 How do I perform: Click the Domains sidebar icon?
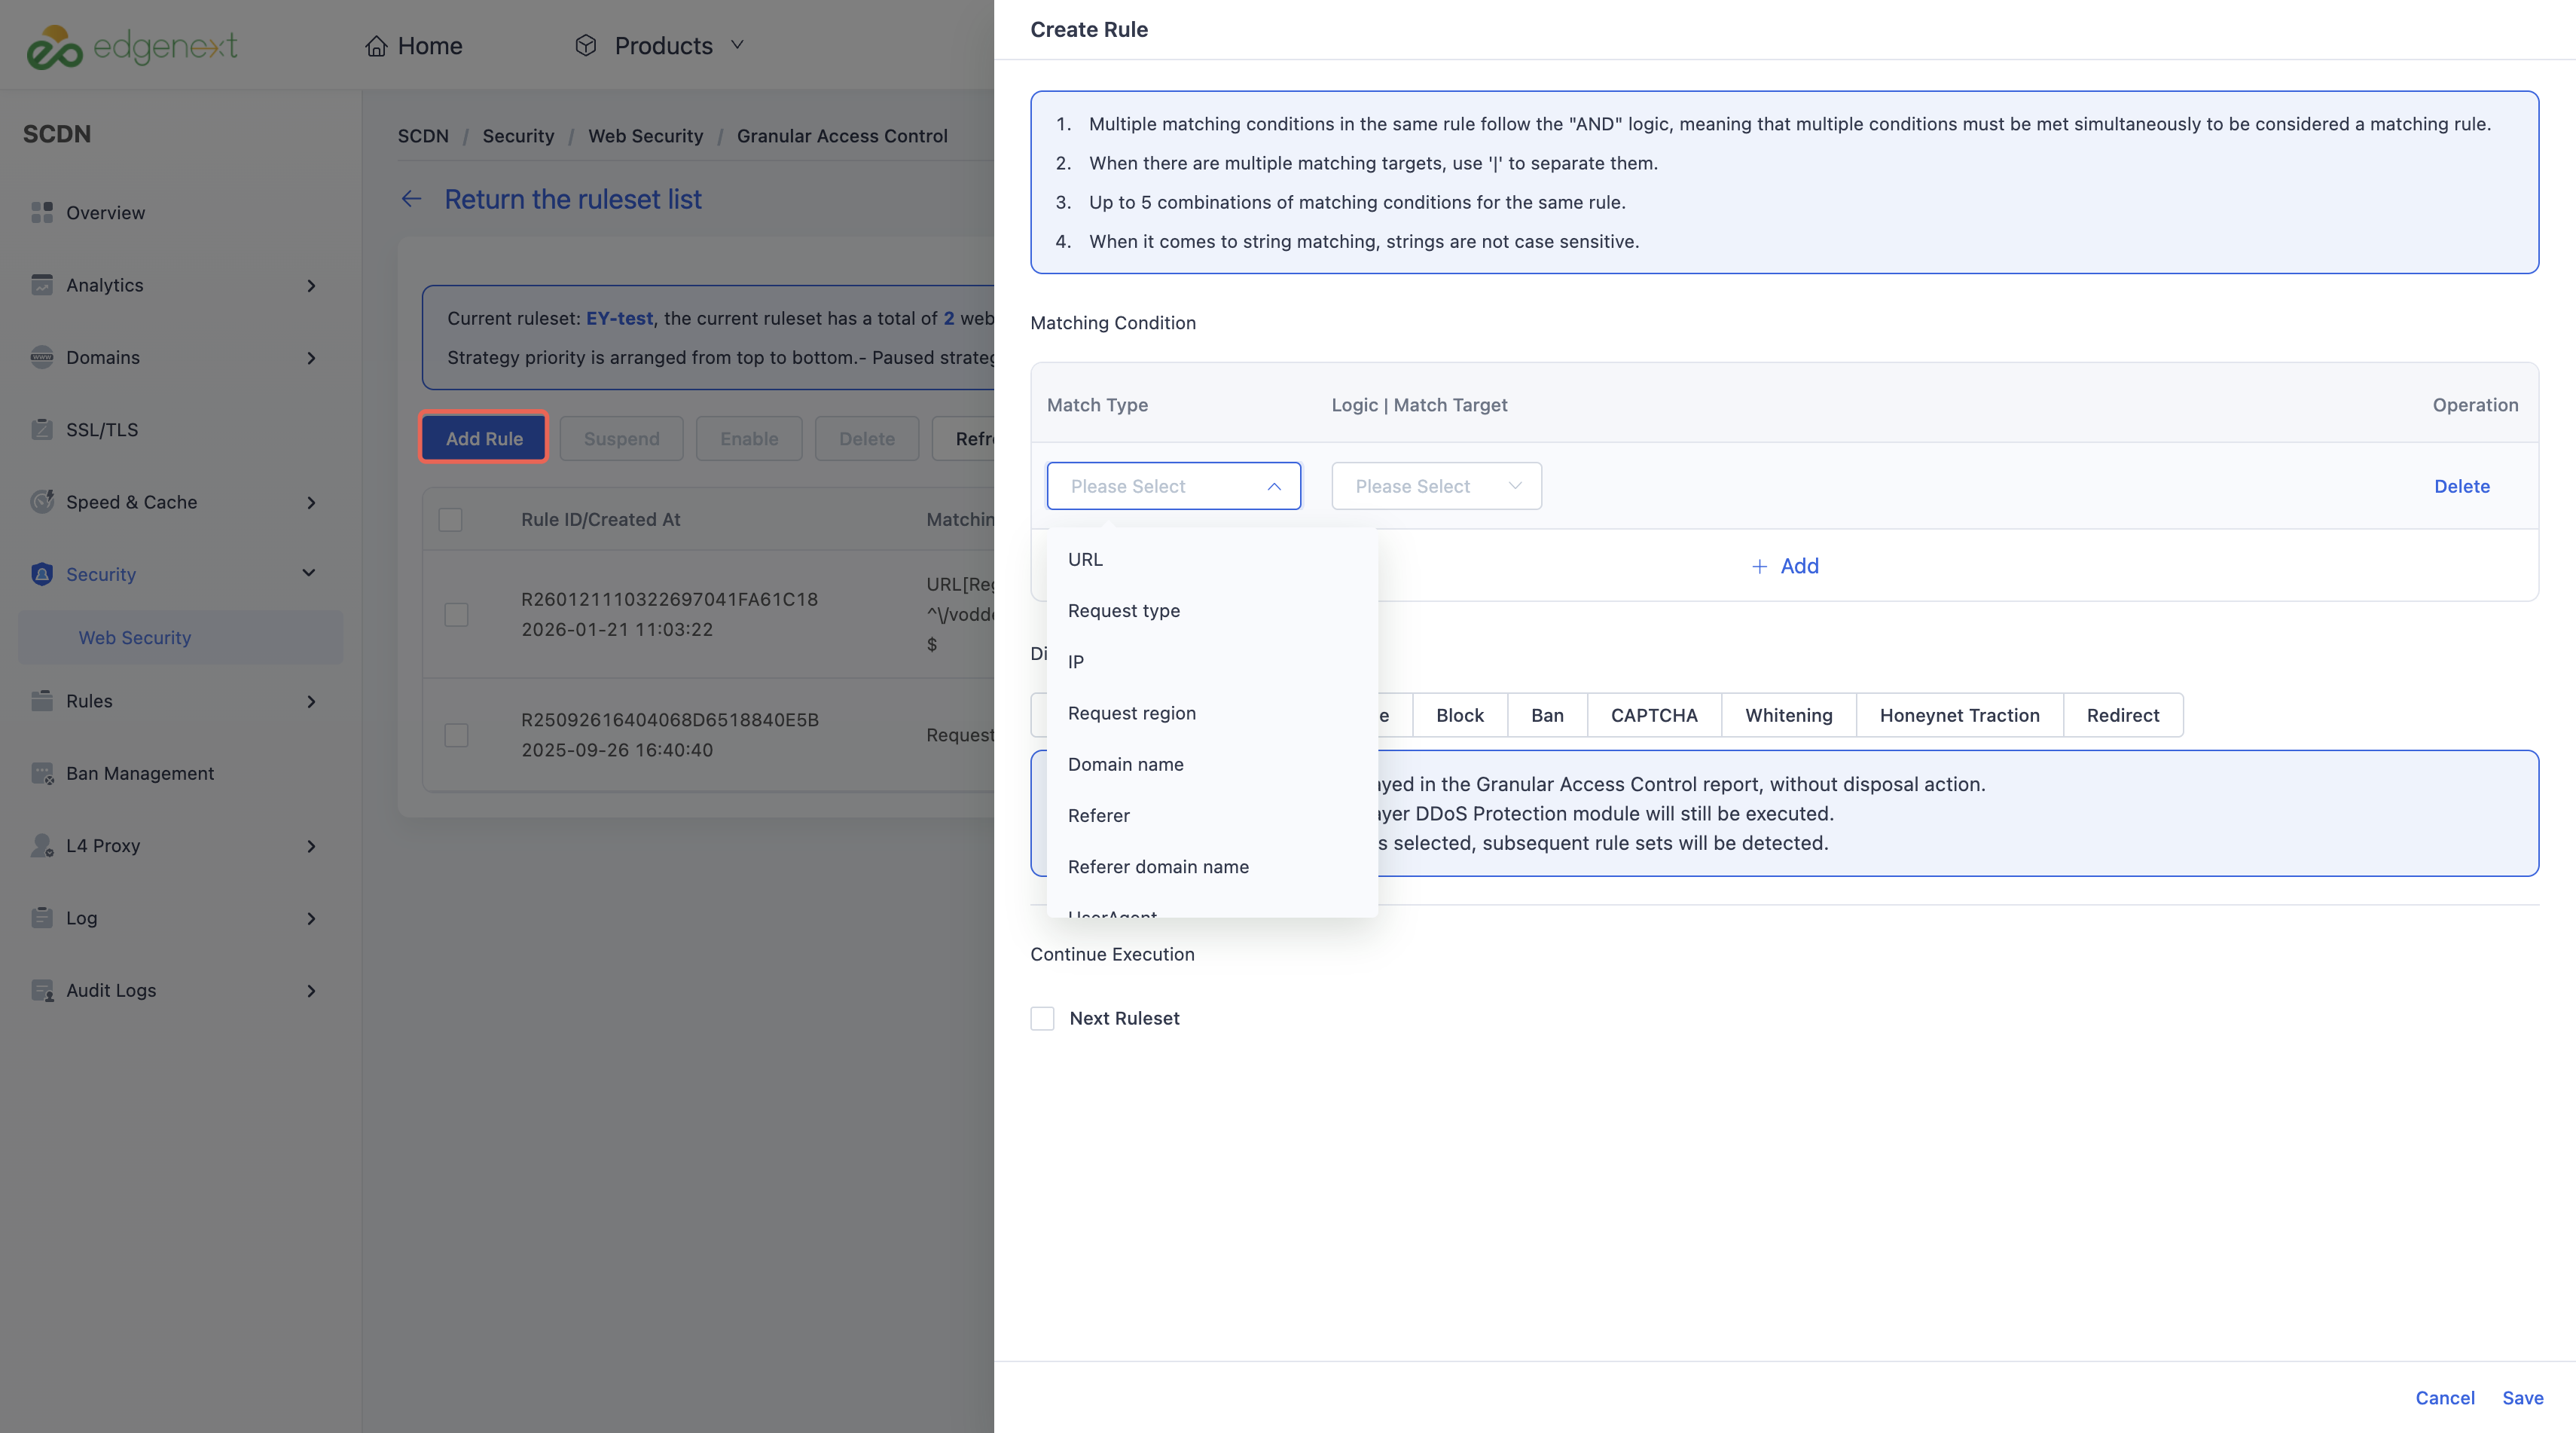click(x=42, y=357)
